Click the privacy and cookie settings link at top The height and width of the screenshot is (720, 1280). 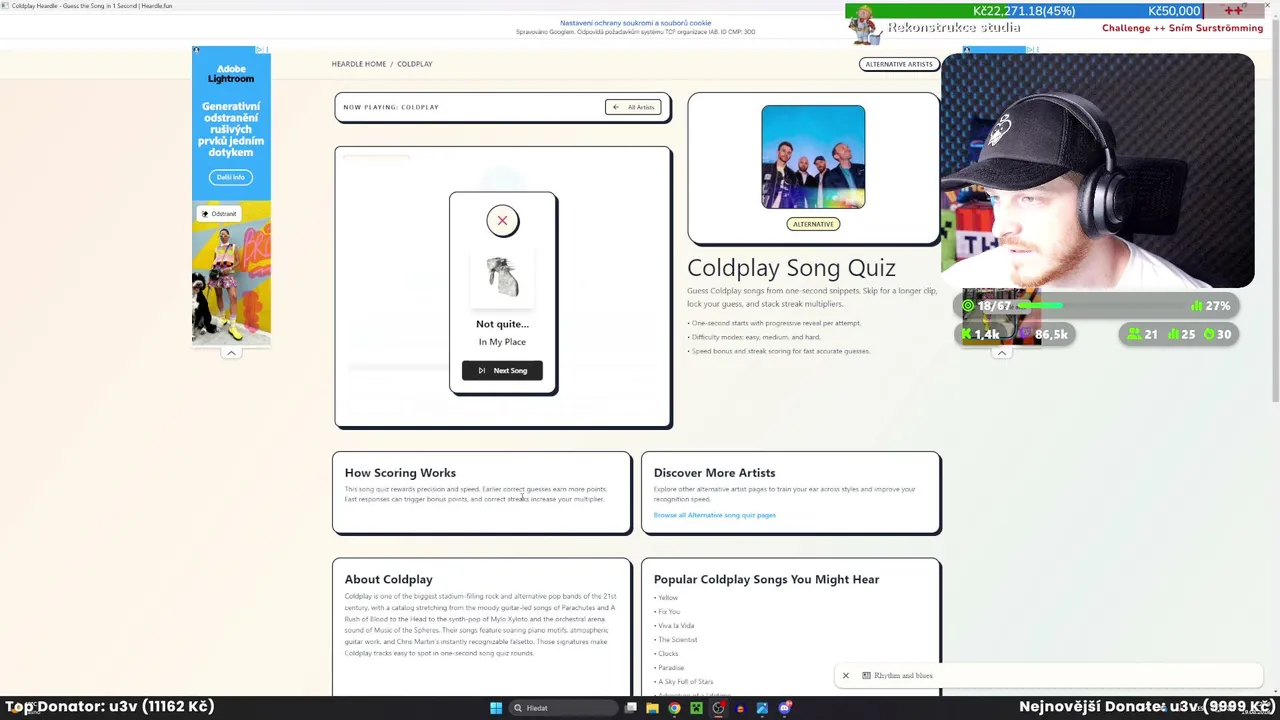635,23
